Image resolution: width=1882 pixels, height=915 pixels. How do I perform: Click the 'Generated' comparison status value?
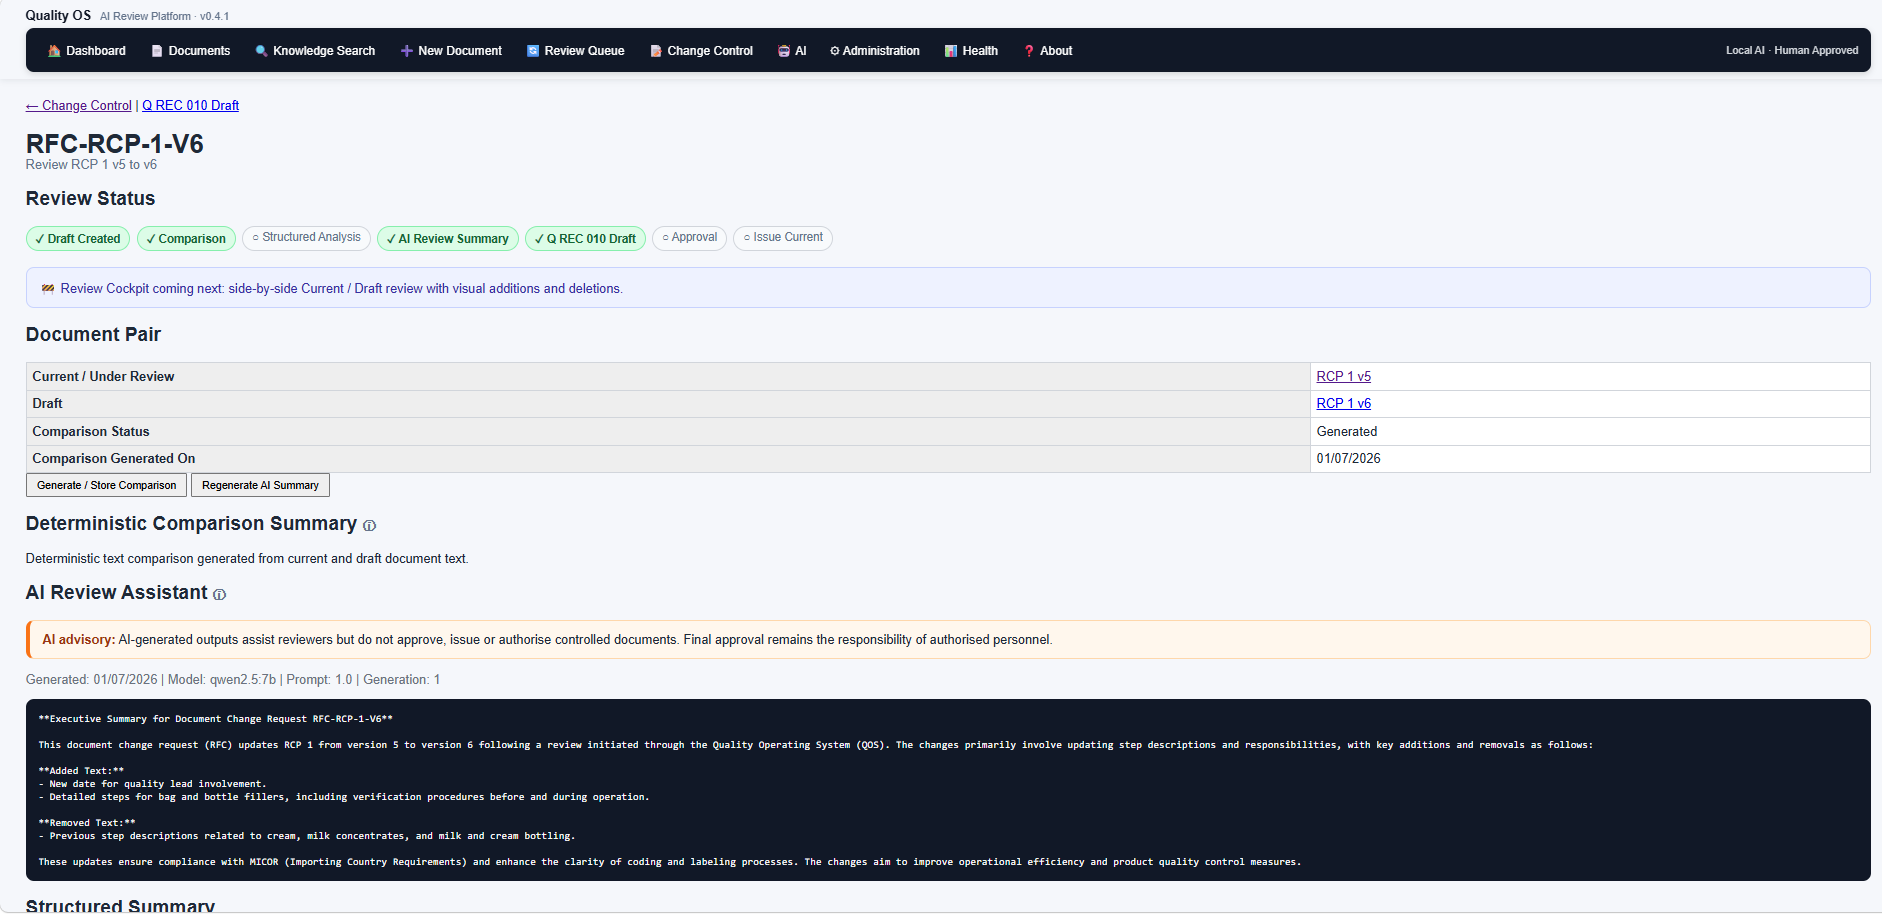pos(1346,432)
